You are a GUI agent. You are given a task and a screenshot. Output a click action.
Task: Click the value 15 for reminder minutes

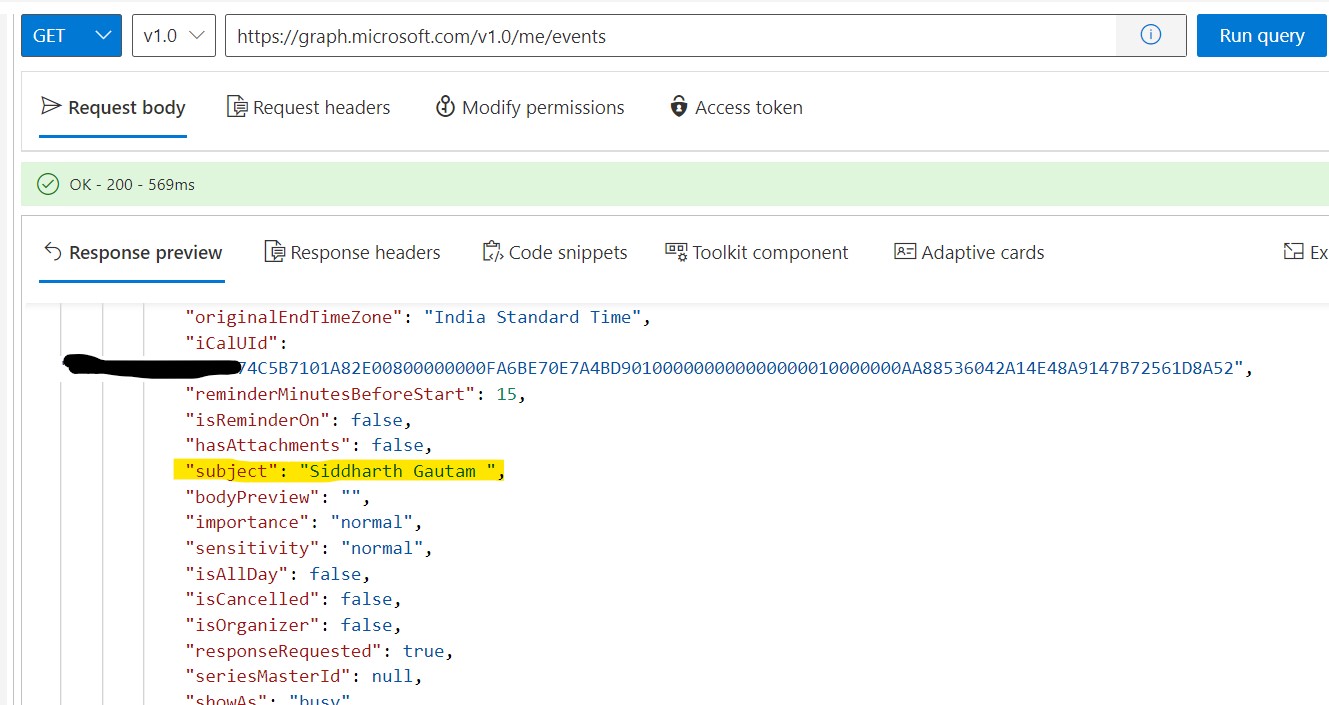(506, 394)
